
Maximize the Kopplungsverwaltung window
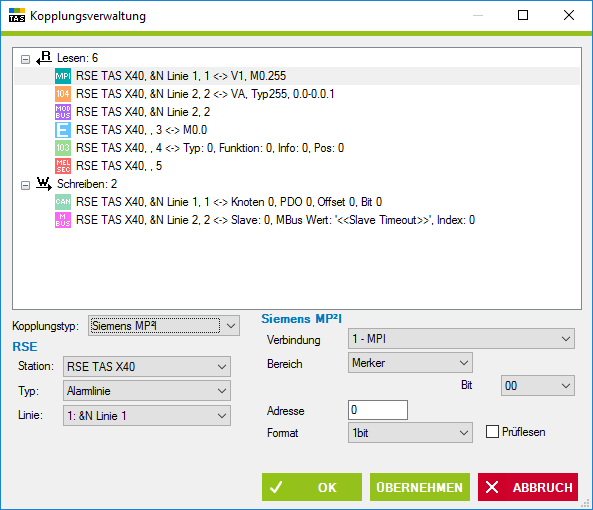click(523, 15)
